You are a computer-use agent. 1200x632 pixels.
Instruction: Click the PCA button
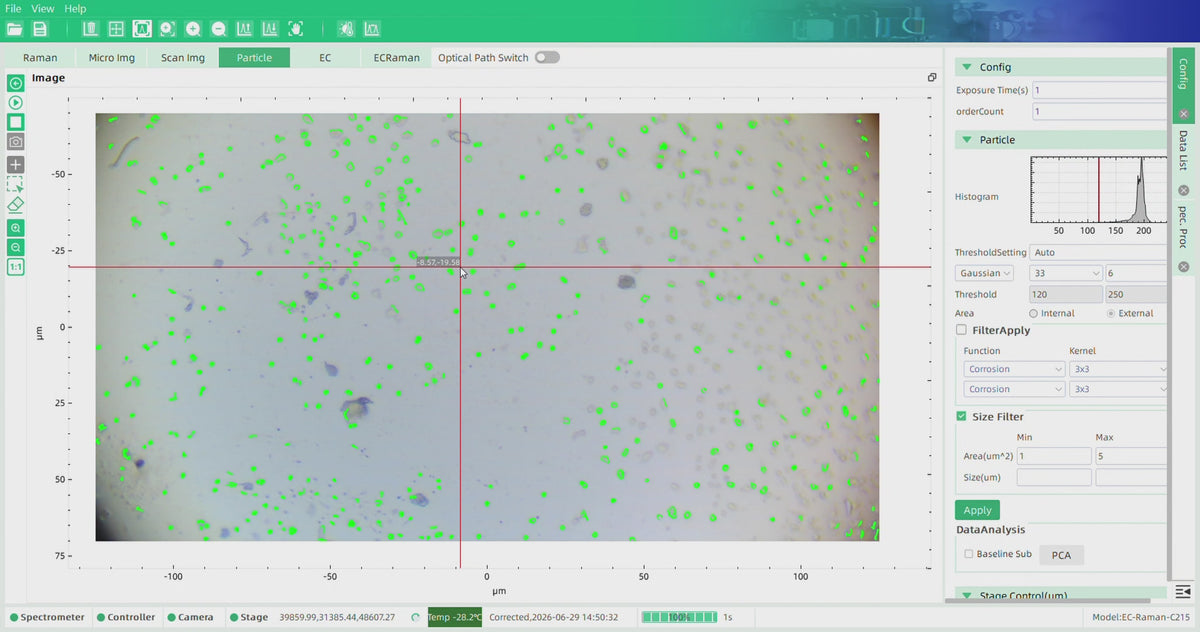pyautogui.click(x=1061, y=555)
